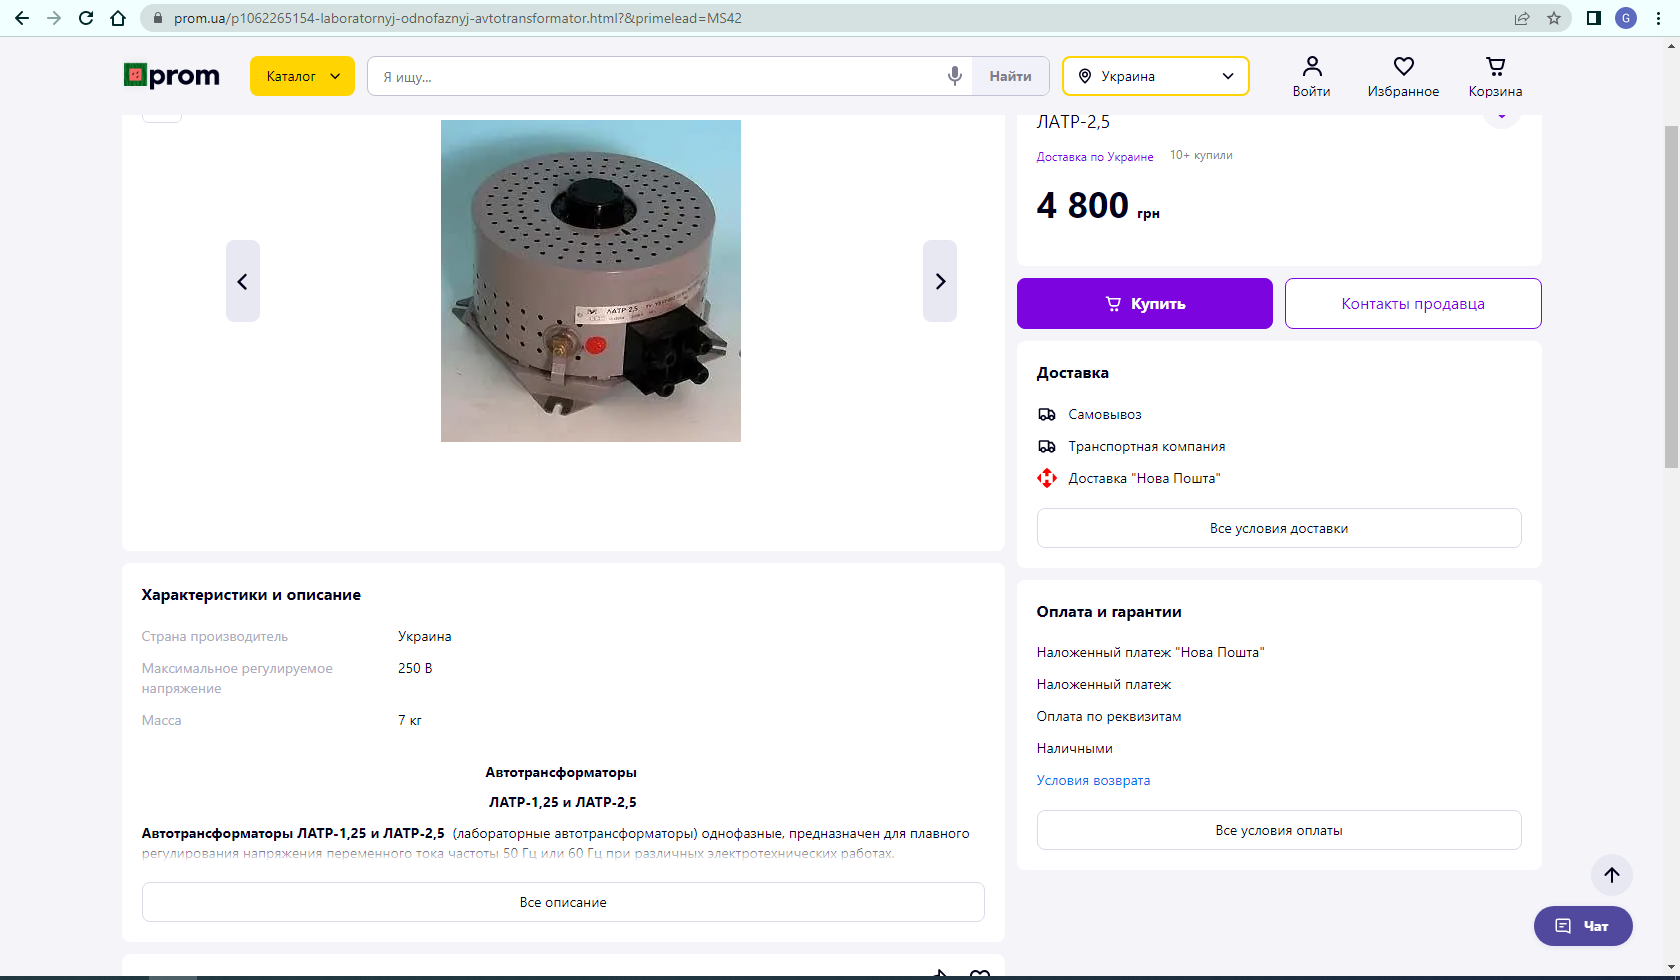Open Условия возврата link

click(x=1093, y=780)
